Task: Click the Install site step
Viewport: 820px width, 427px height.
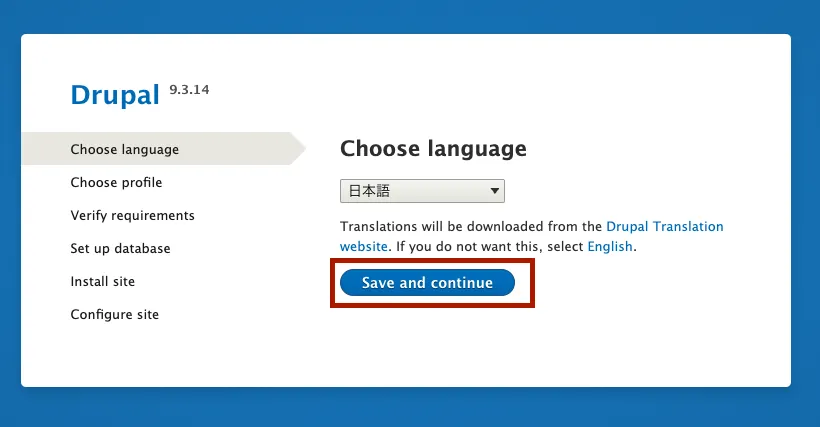Action: 102,282
